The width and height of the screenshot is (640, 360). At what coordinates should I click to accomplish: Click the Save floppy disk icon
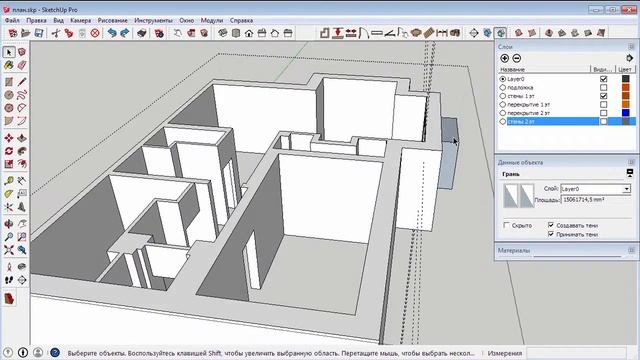tap(39, 33)
